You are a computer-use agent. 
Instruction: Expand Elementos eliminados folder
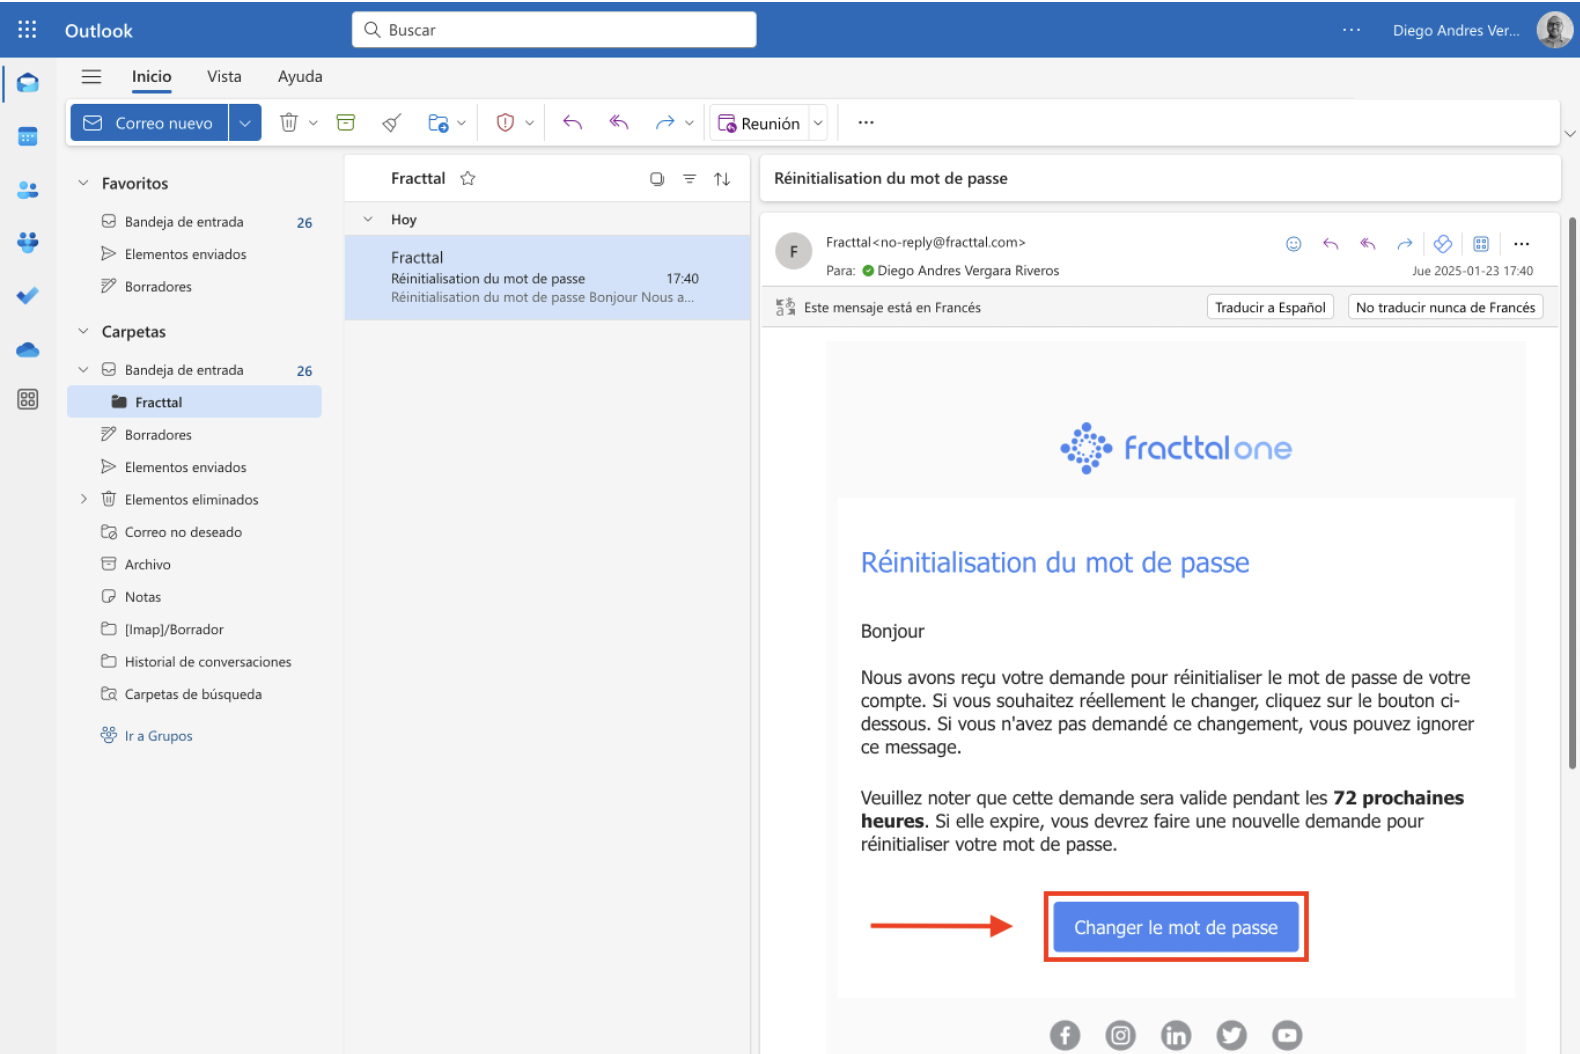[83, 499]
